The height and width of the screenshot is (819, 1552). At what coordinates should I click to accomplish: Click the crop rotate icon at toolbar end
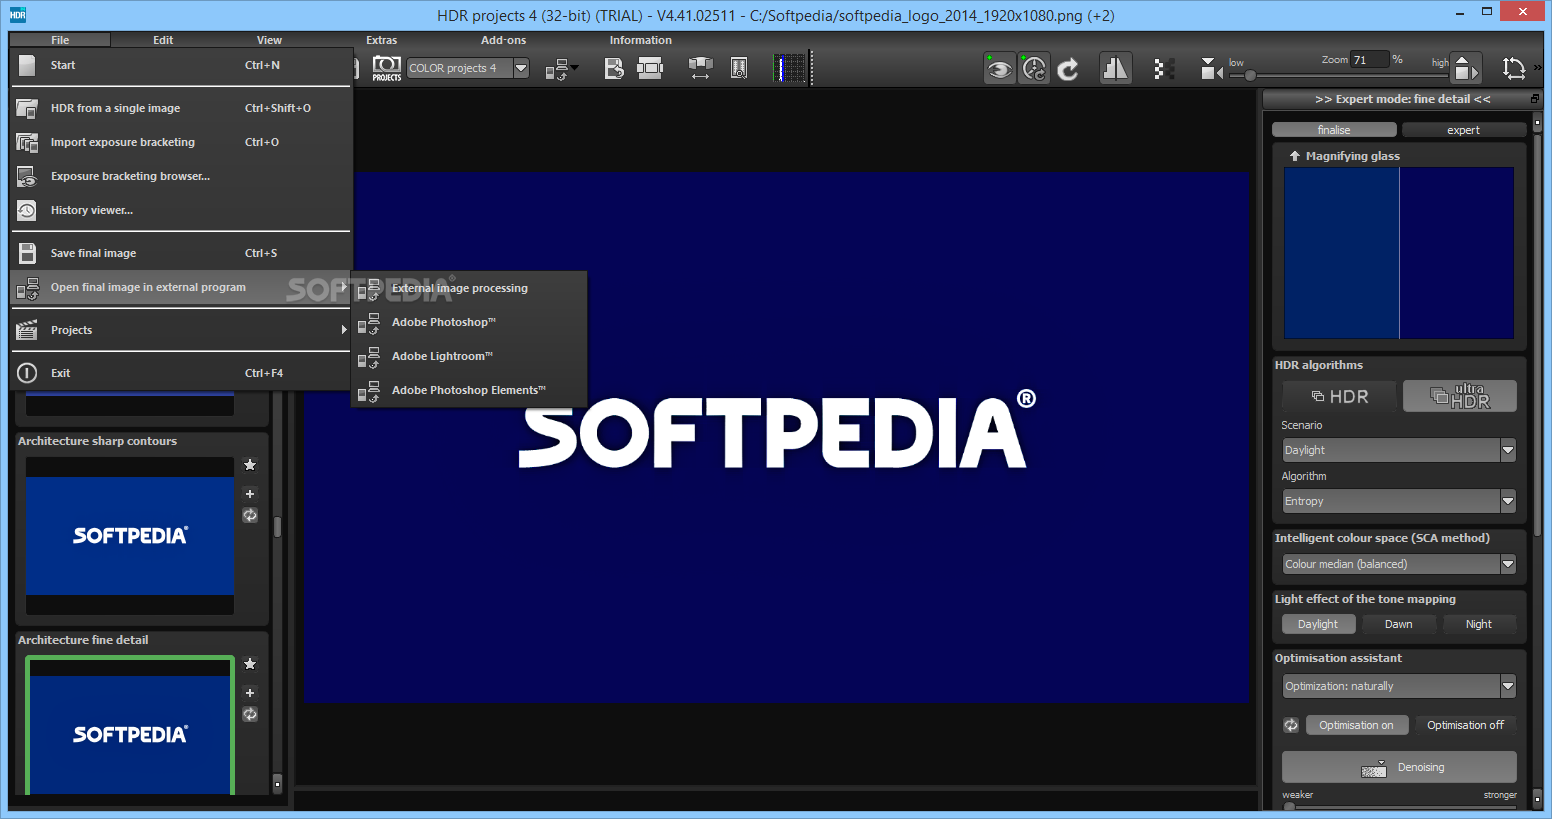1514,68
